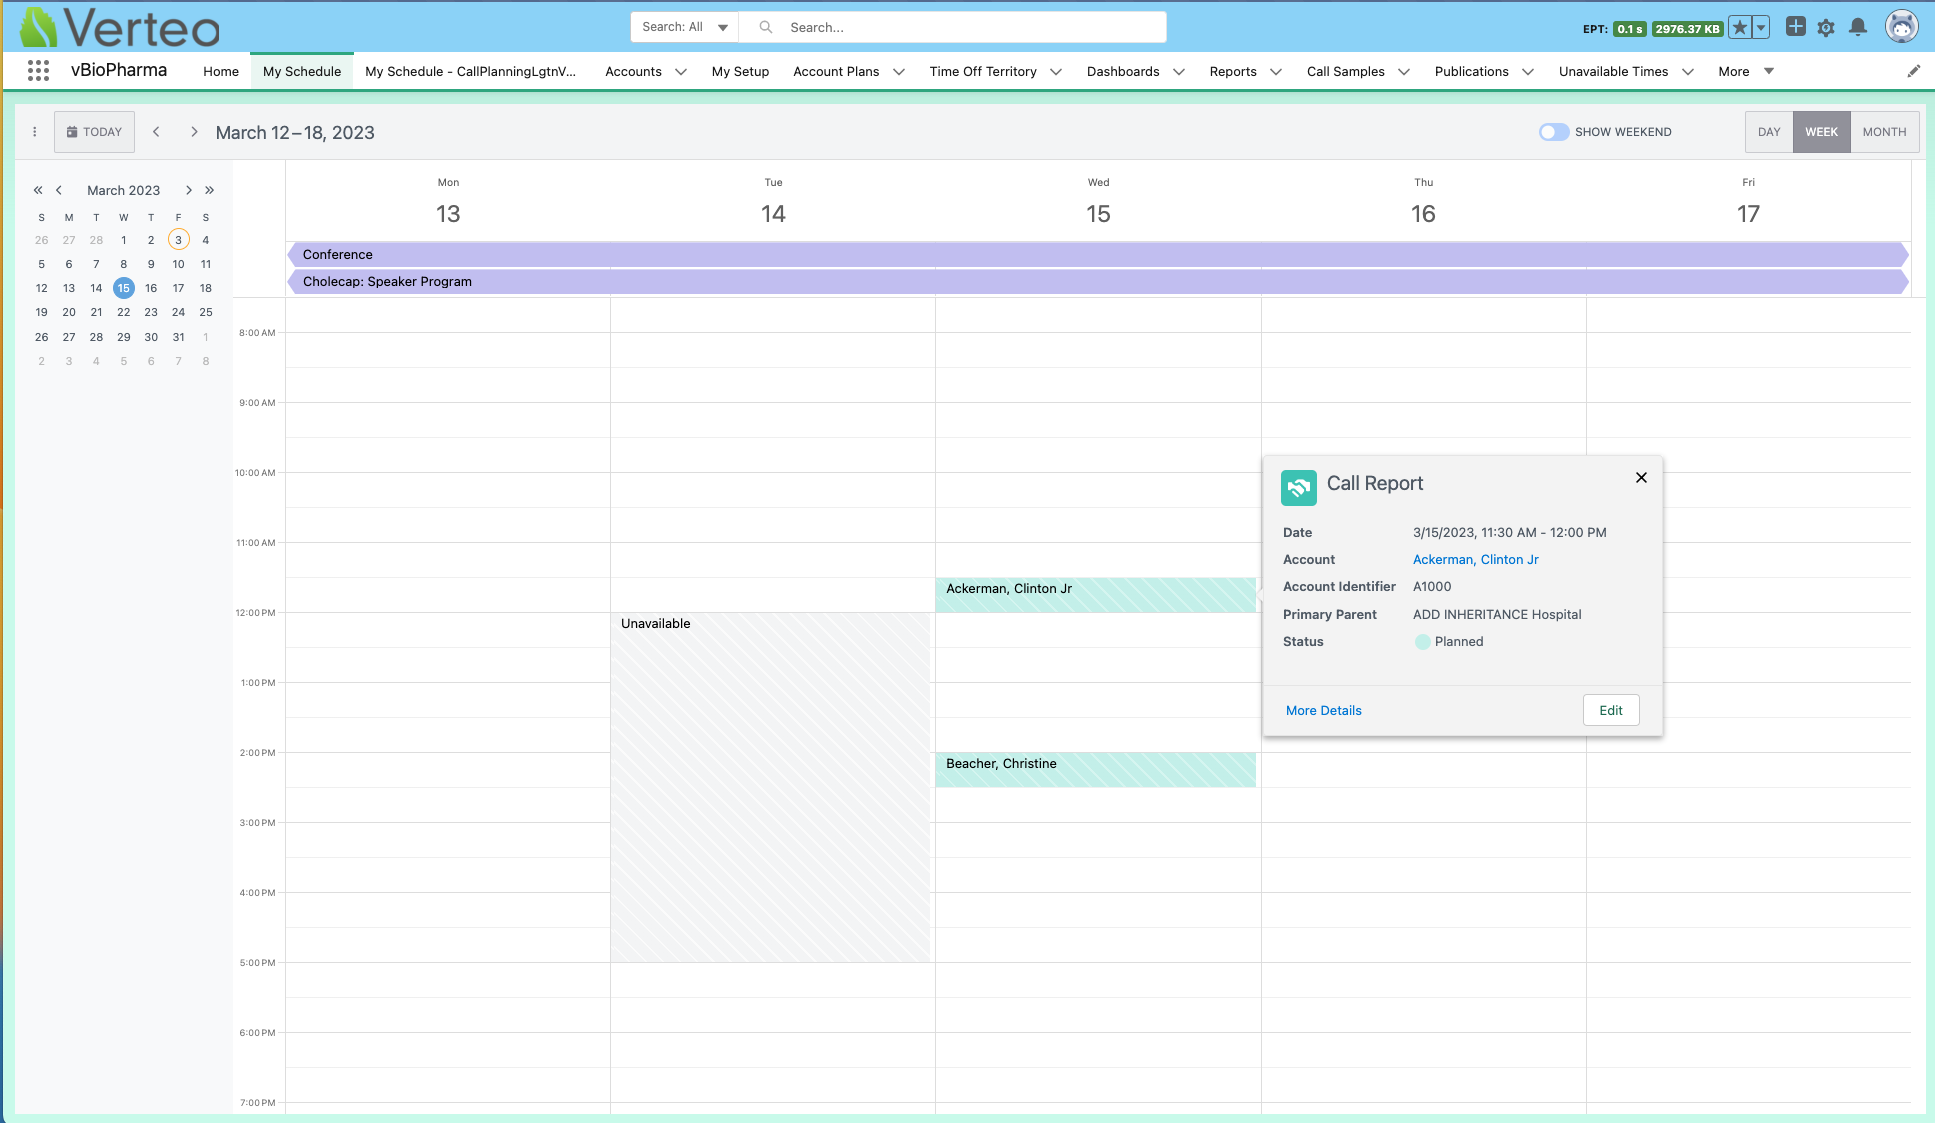Open the More Details link

(1323, 711)
